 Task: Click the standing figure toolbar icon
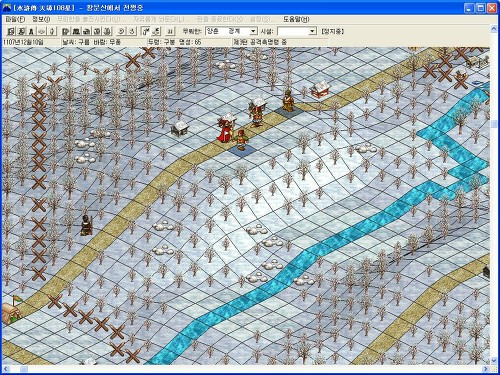31,31
